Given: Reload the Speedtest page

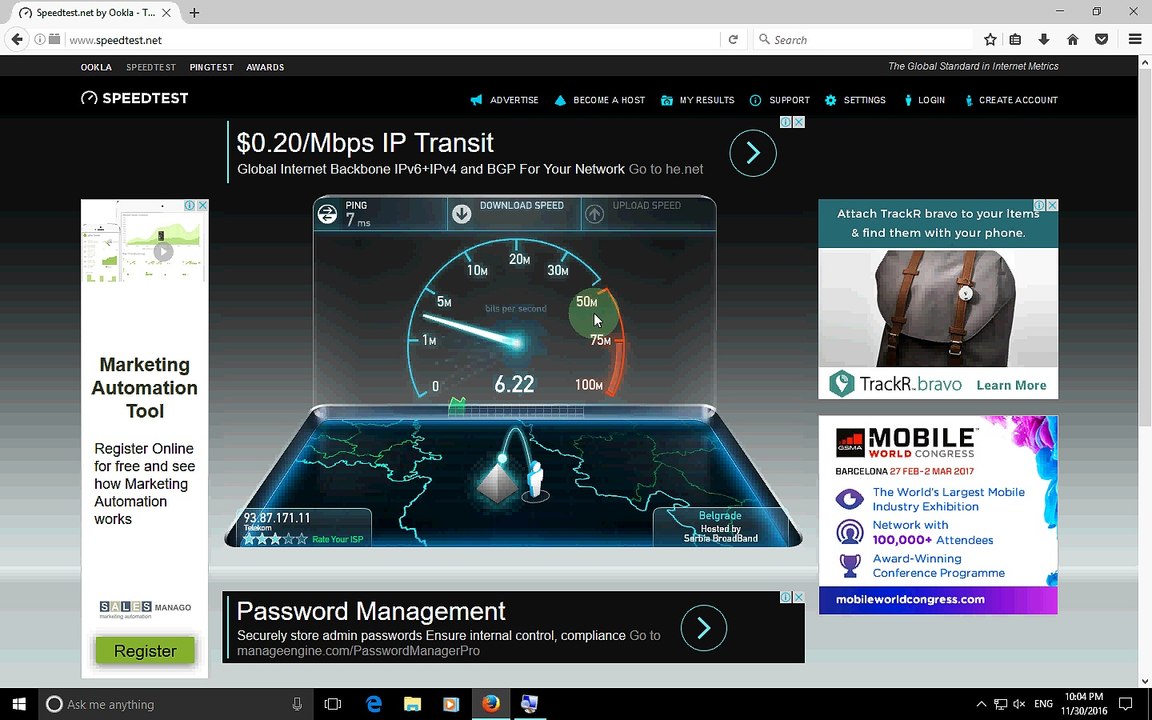Looking at the screenshot, I should (x=732, y=40).
